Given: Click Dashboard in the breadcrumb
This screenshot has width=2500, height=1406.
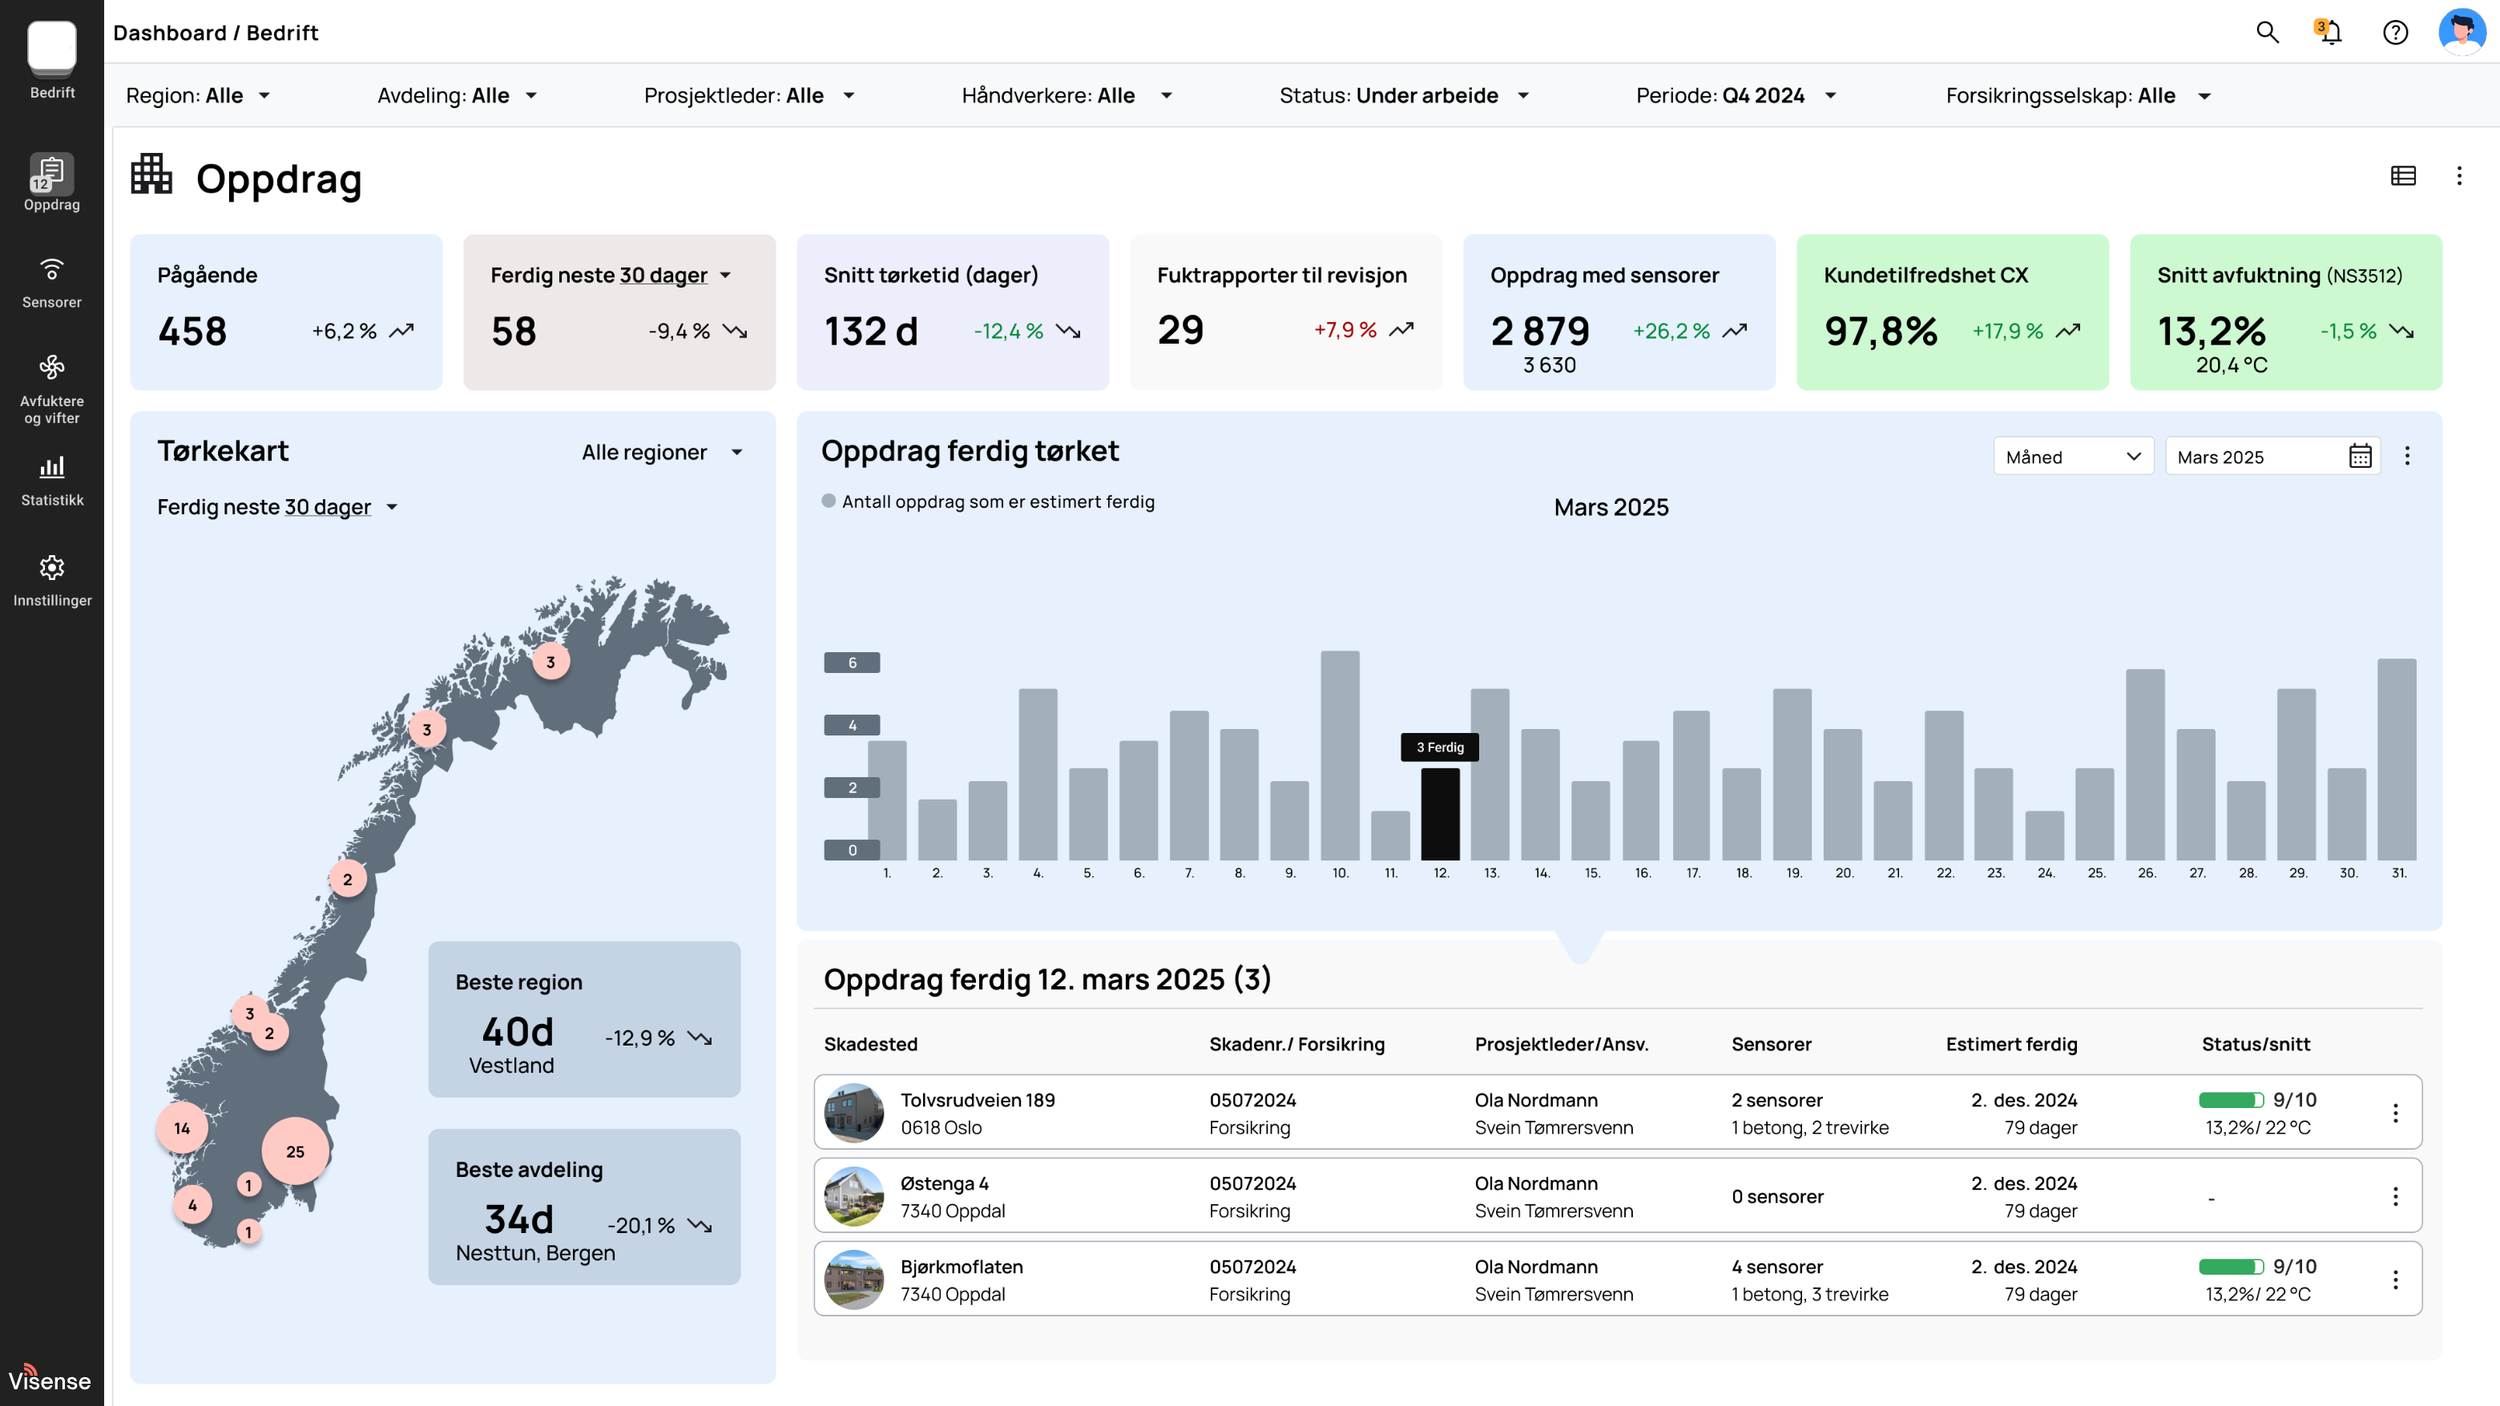Looking at the screenshot, I should click(170, 33).
